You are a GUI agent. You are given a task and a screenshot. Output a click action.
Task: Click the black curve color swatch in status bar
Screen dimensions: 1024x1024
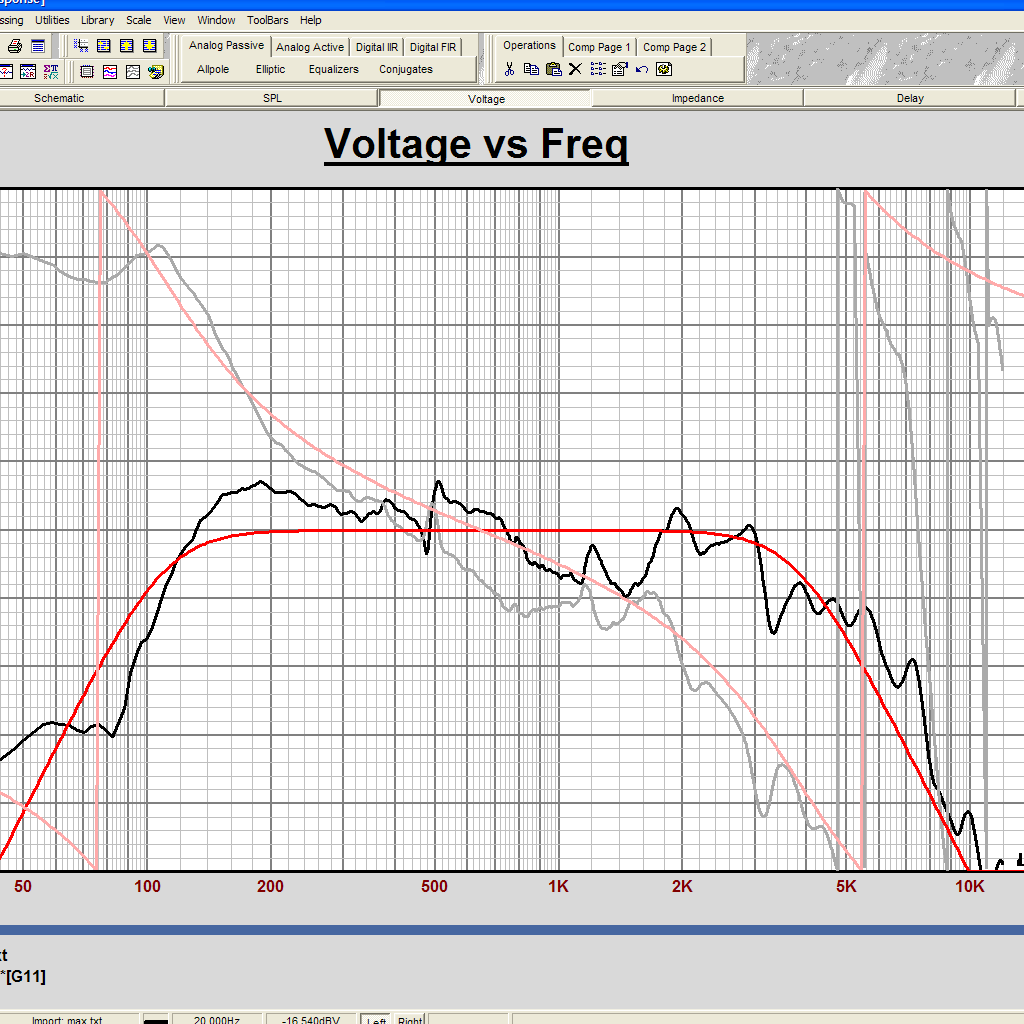click(x=155, y=1020)
